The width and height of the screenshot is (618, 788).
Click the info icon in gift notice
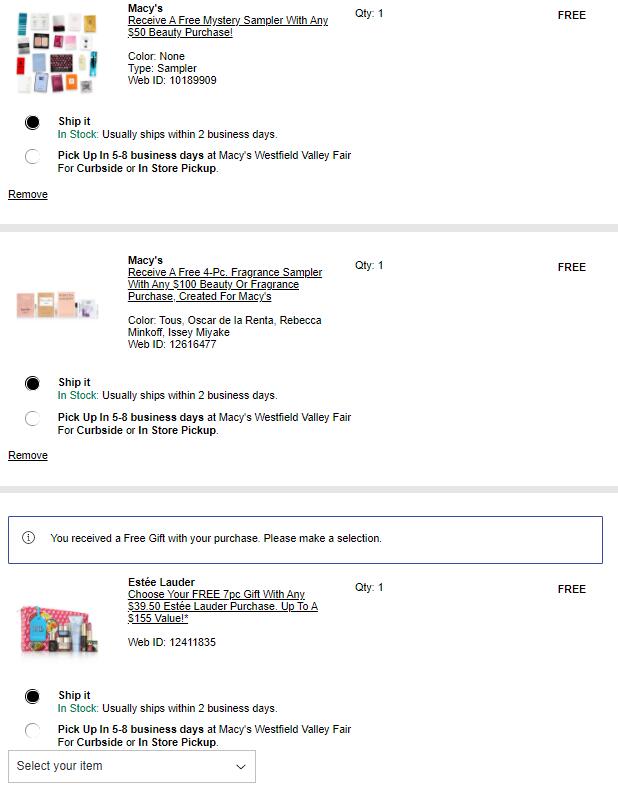(x=28, y=538)
